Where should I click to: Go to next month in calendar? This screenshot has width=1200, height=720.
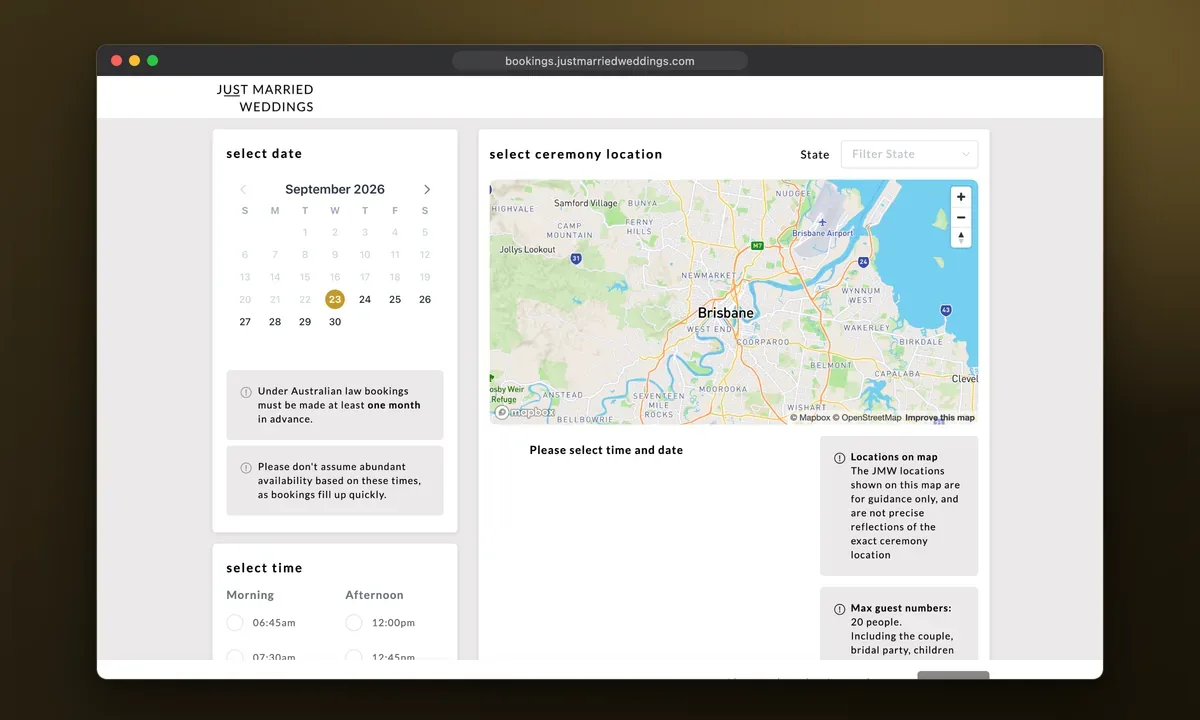tap(427, 189)
